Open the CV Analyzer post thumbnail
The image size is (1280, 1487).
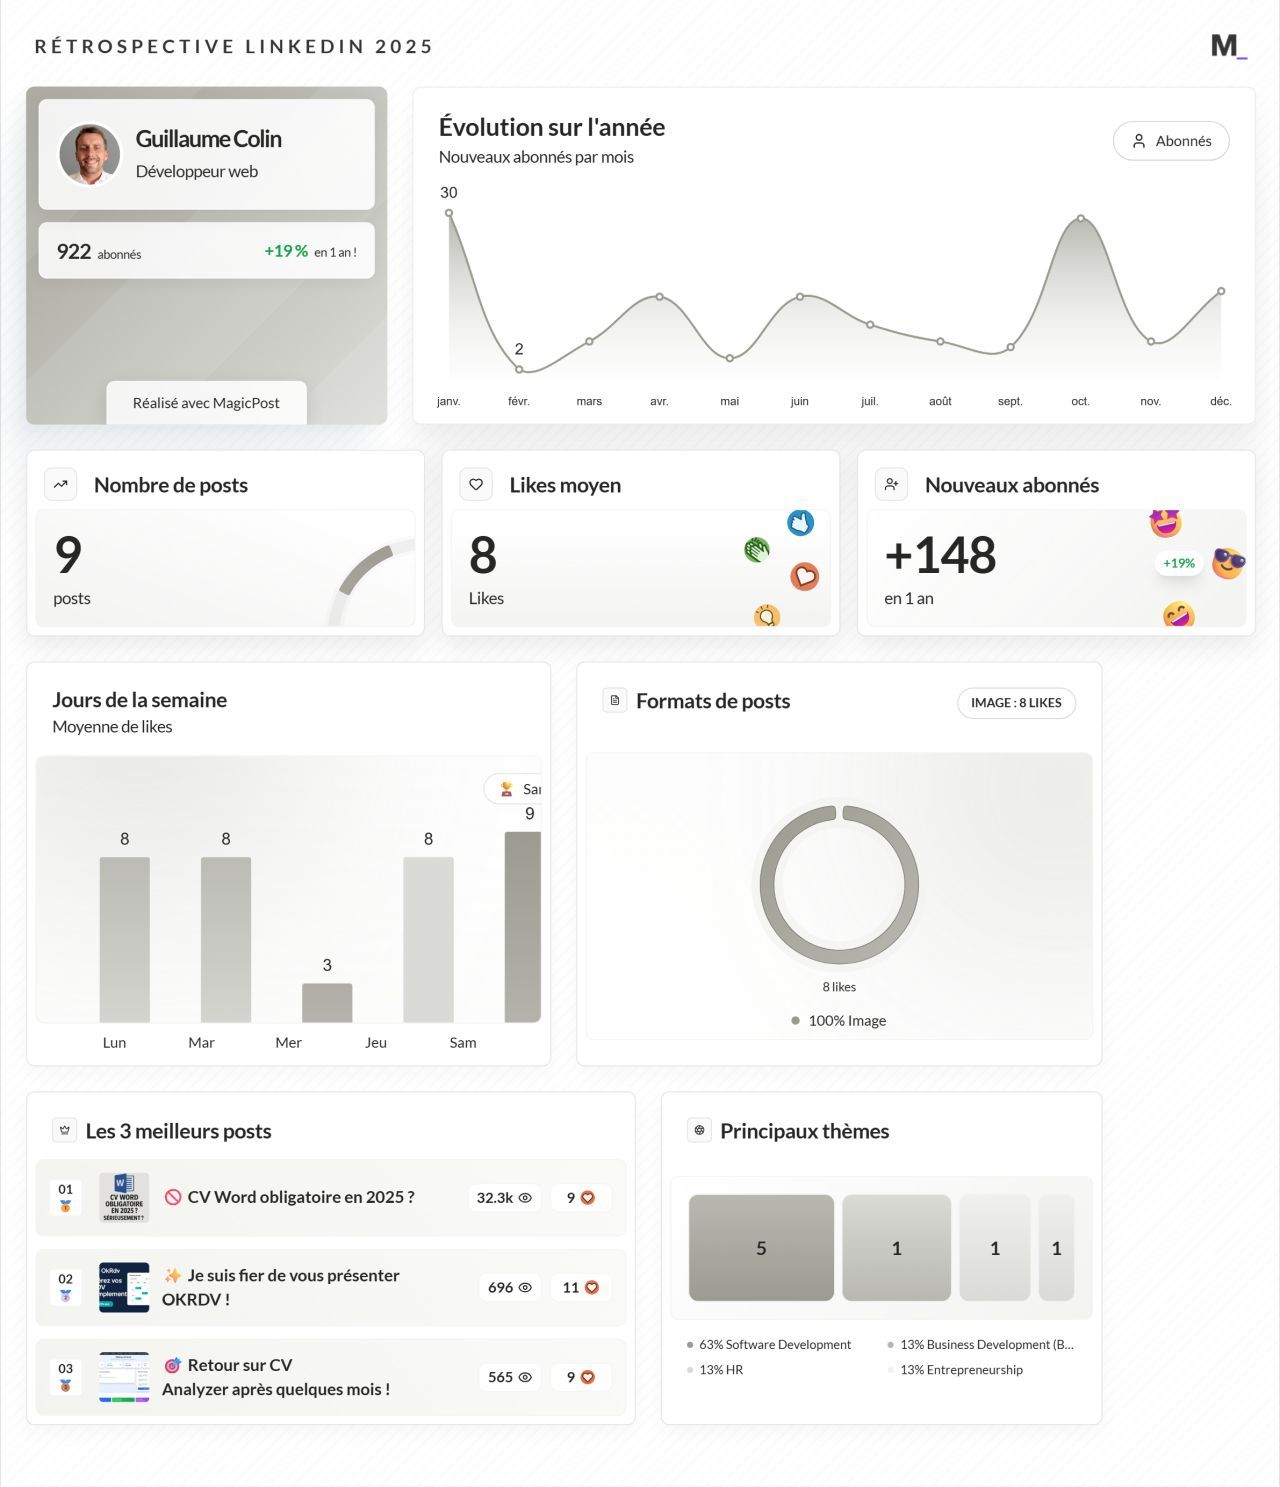pos(124,1377)
